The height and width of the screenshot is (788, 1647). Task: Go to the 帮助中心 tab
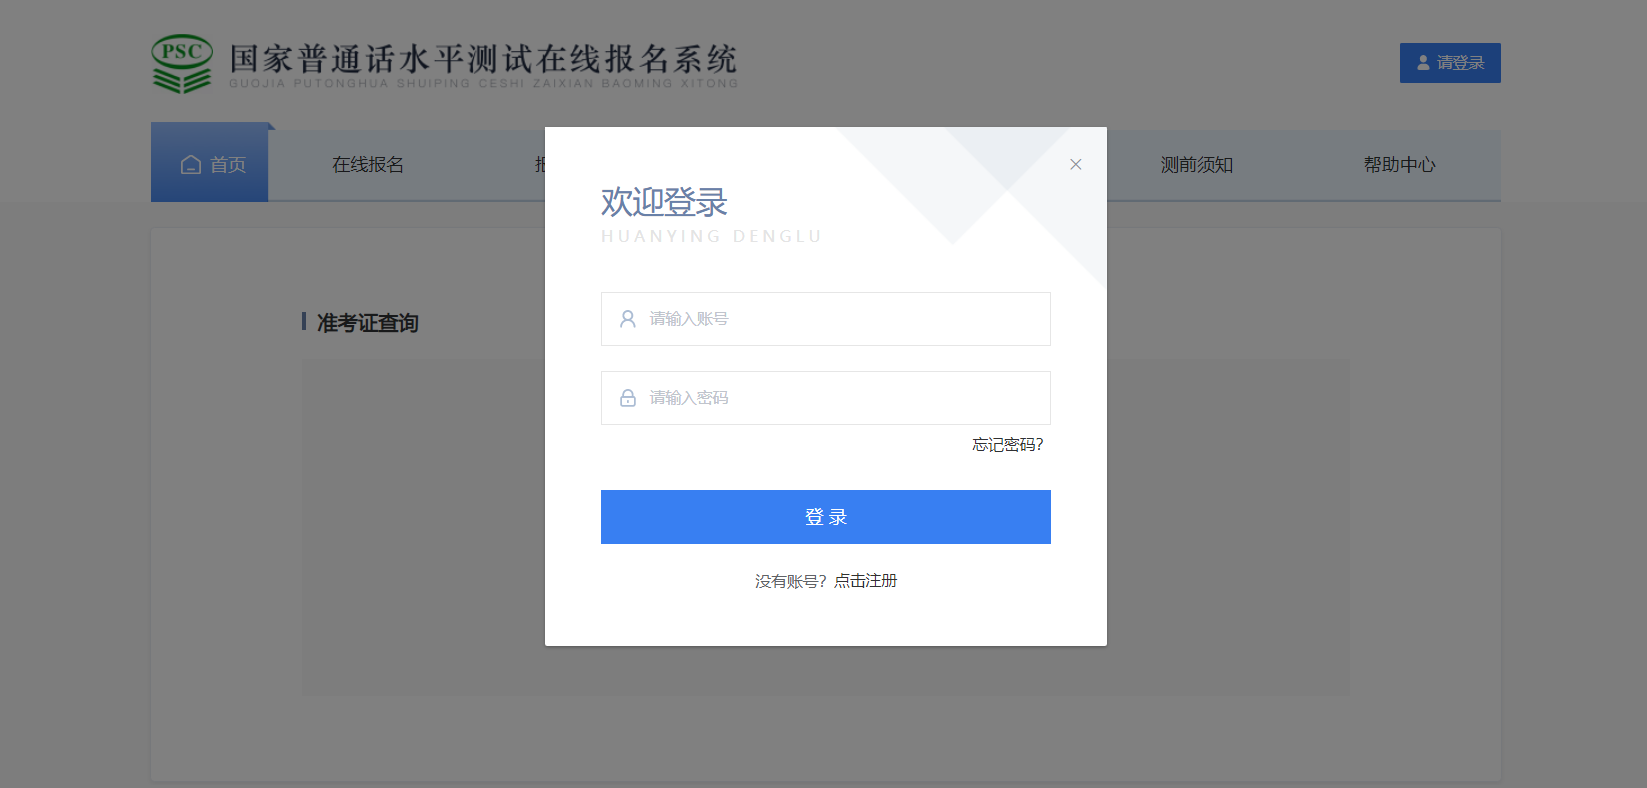[1399, 165]
